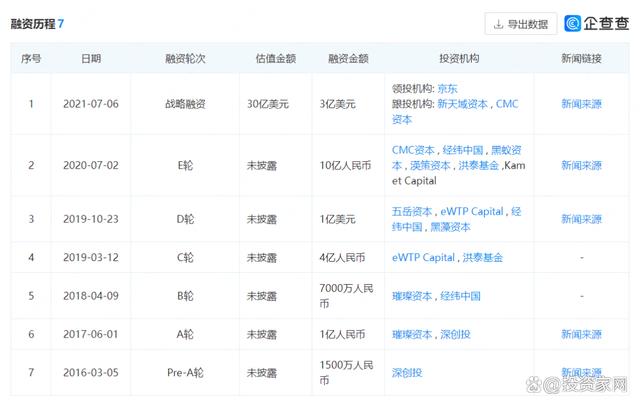This screenshot has width=640, height=407.
Task: Click the Pre-A轮 round cell
Action: [x=185, y=373]
